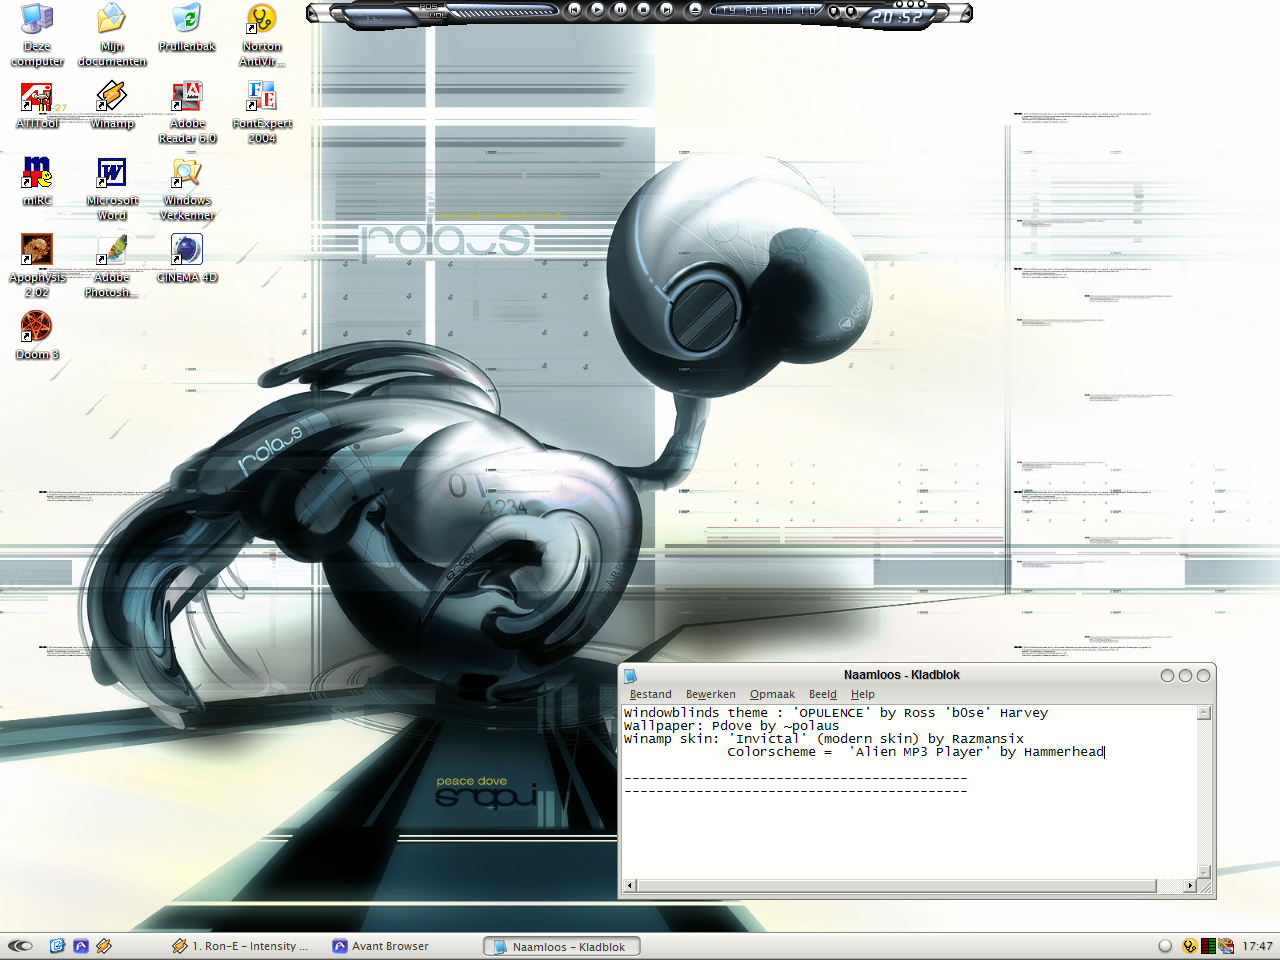The image size is (1280, 960).
Task: Switch to Avant Browser taskbar button
Action: point(381,946)
